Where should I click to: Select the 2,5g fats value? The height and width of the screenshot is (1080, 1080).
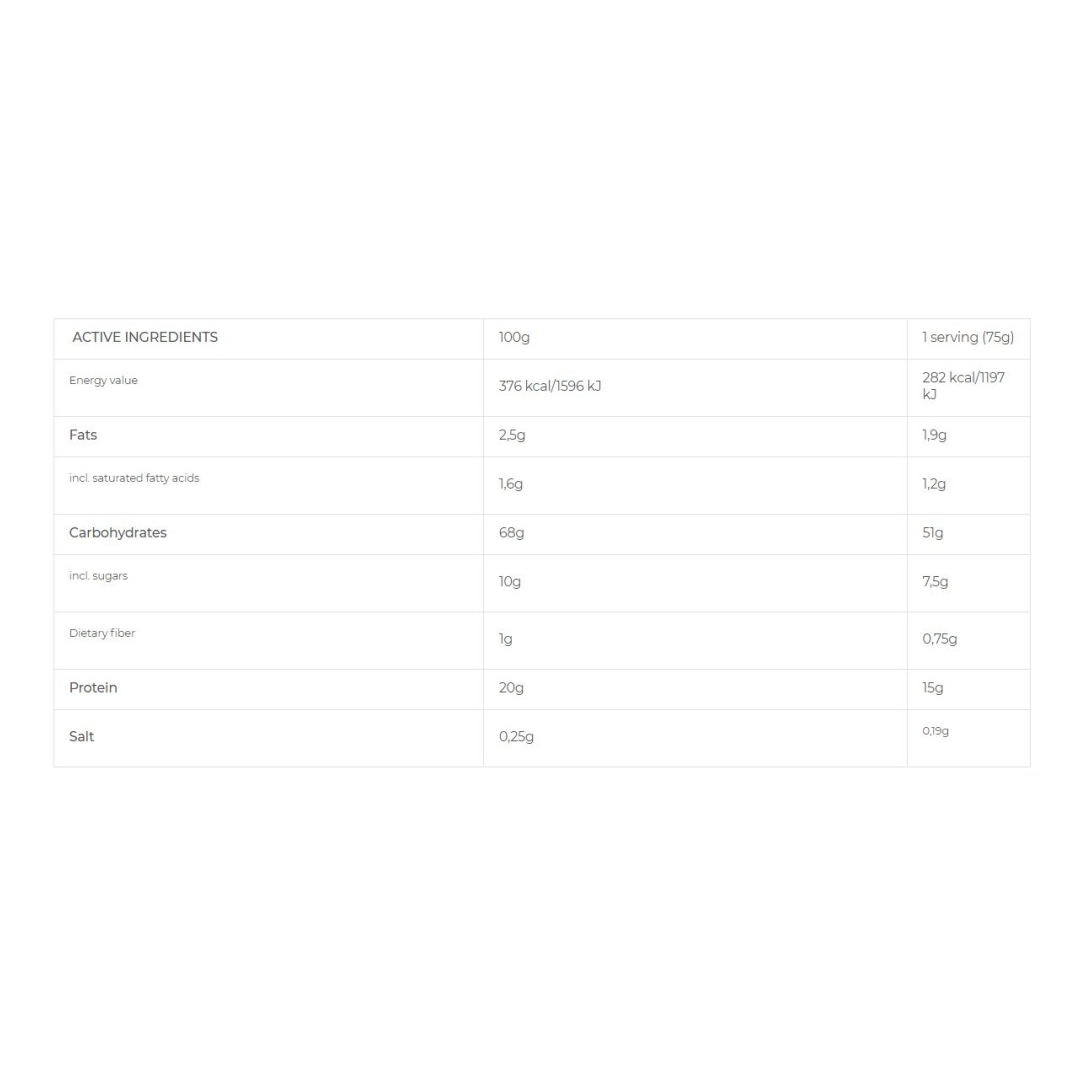pos(510,436)
